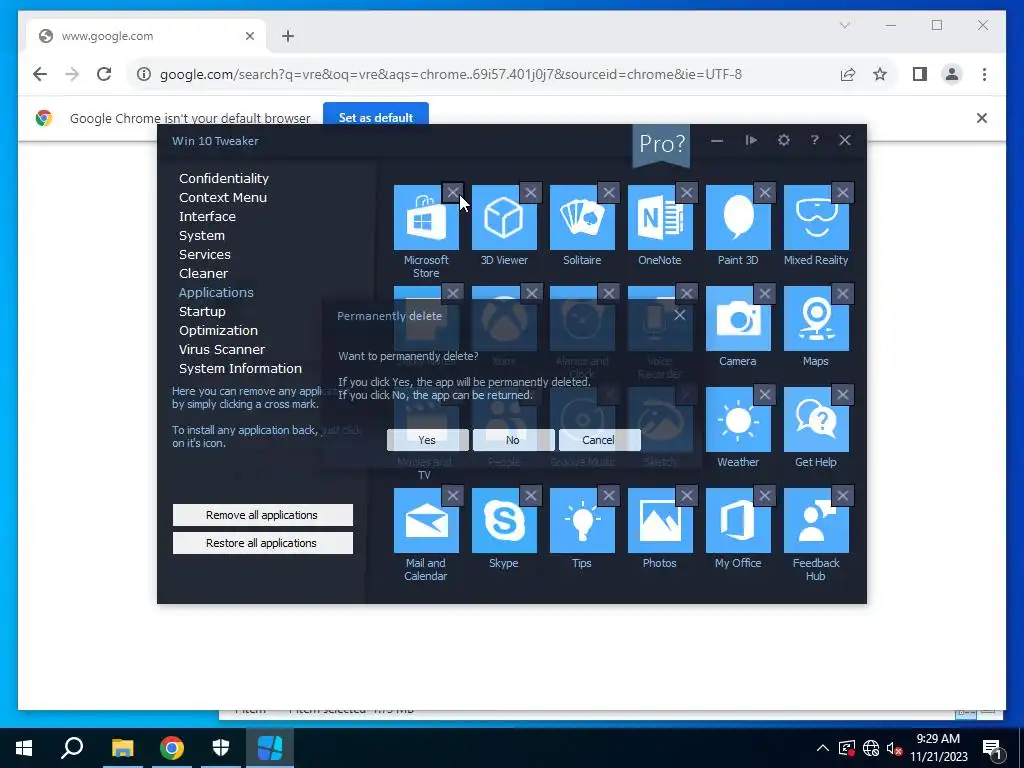1024x768 pixels.
Task: Choose No in Permanently delete dialog
Action: point(513,440)
